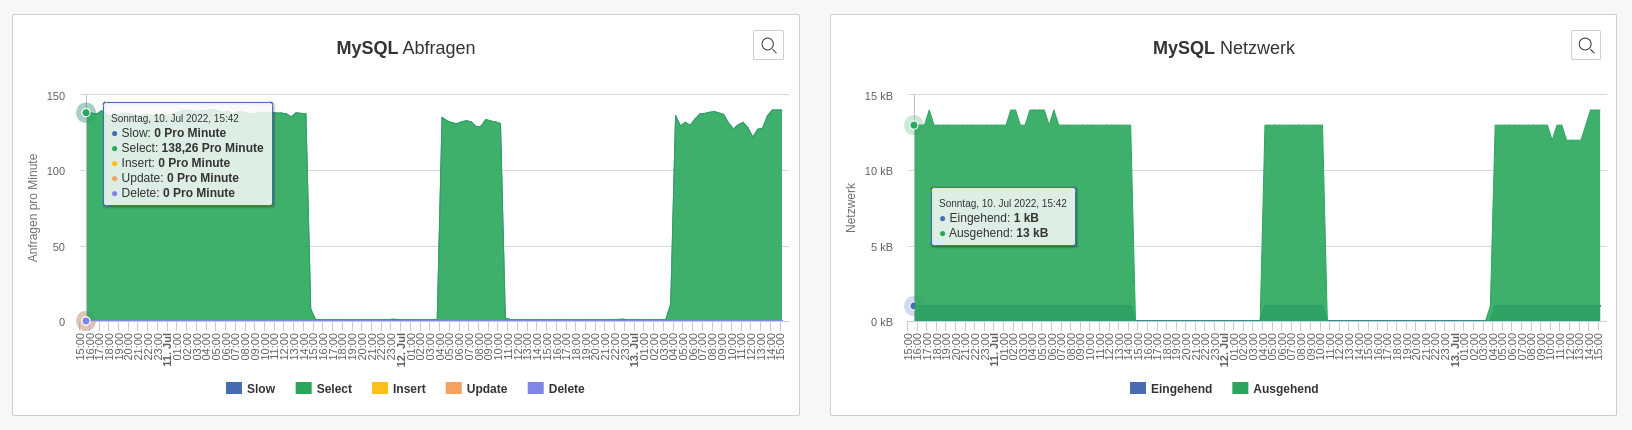
Task: Open zoom for MySQL Netzwerk chart
Action: [x=1586, y=45]
